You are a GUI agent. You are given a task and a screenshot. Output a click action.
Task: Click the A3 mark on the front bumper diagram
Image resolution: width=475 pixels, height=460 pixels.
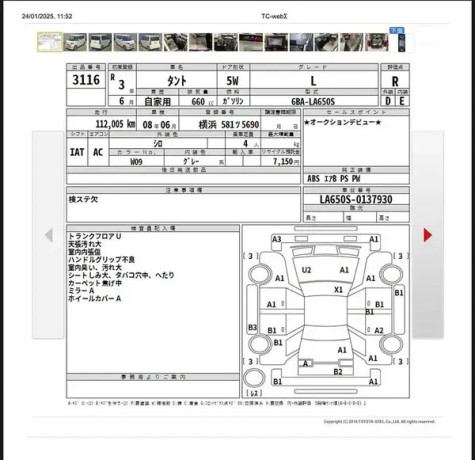277,239
